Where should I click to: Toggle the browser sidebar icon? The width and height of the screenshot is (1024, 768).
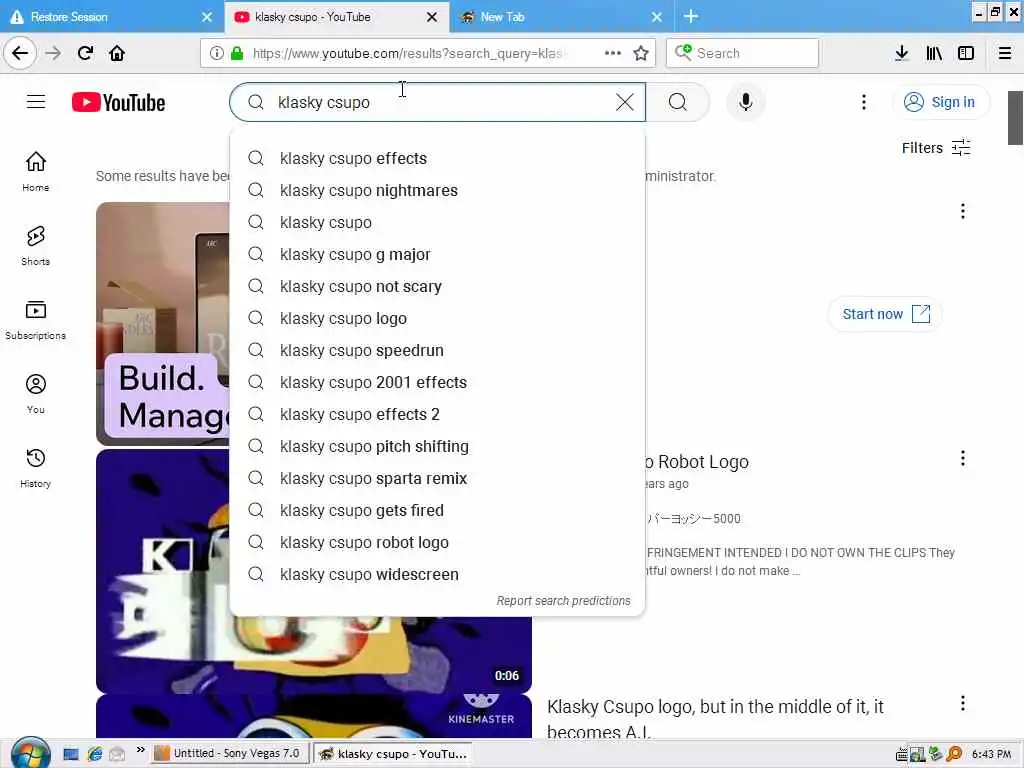coord(966,54)
